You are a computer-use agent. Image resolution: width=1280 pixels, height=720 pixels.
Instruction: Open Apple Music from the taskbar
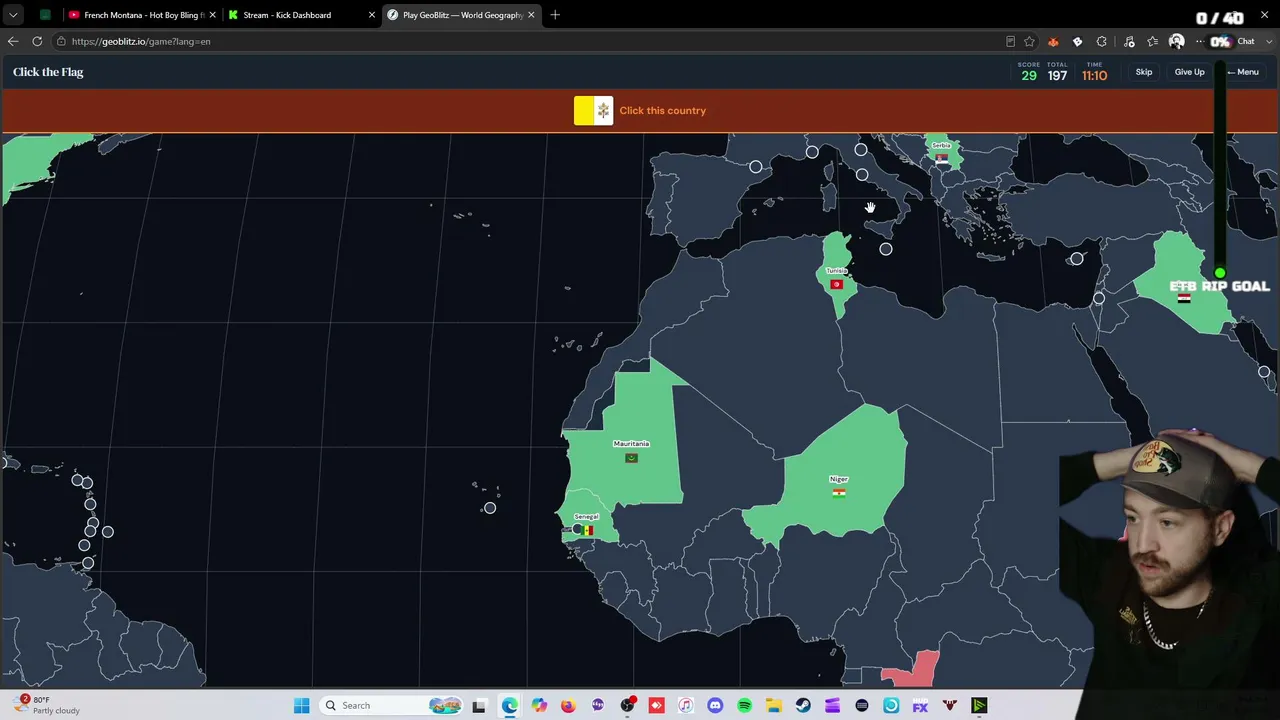[x=686, y=706]
